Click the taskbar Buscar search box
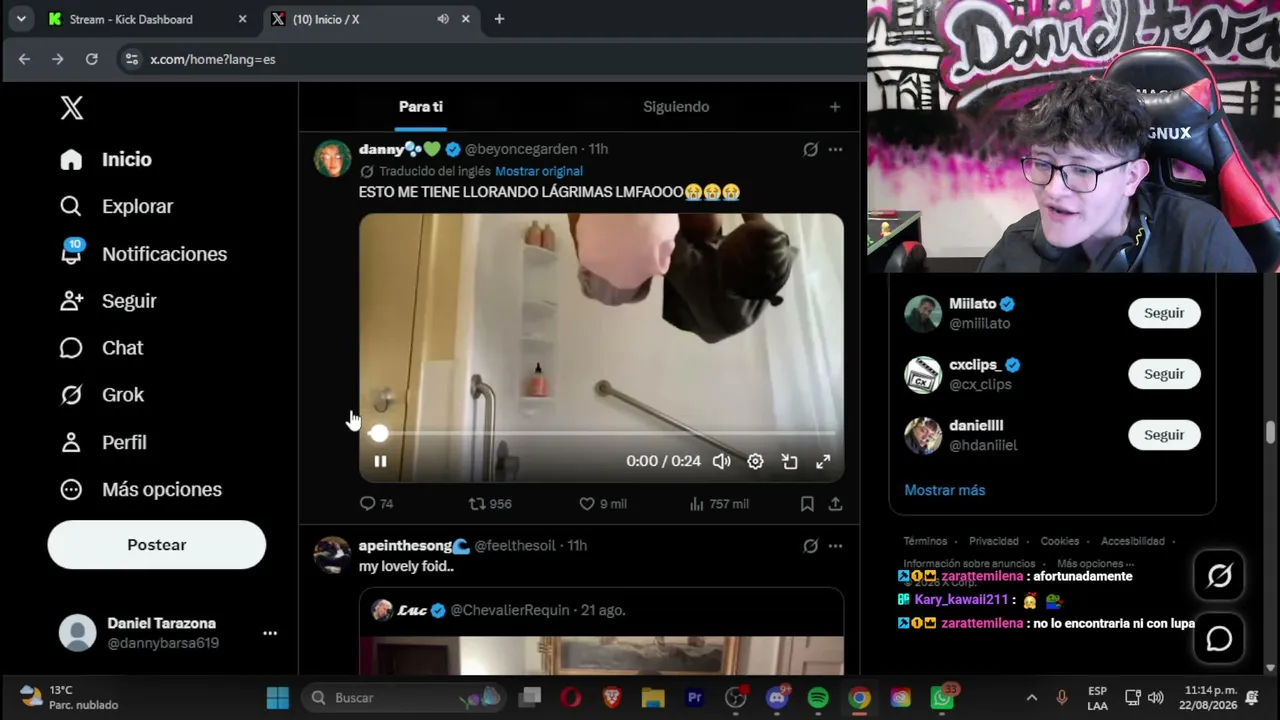This screenshot has height=720, width=1280. 405,698
